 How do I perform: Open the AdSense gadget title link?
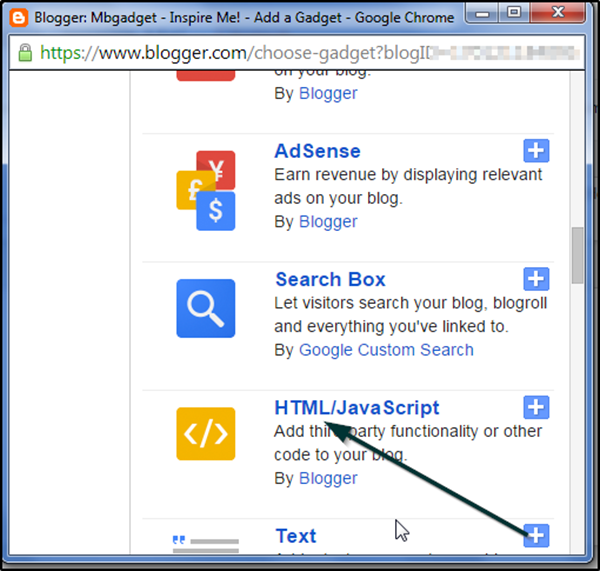tap(318, 151)
